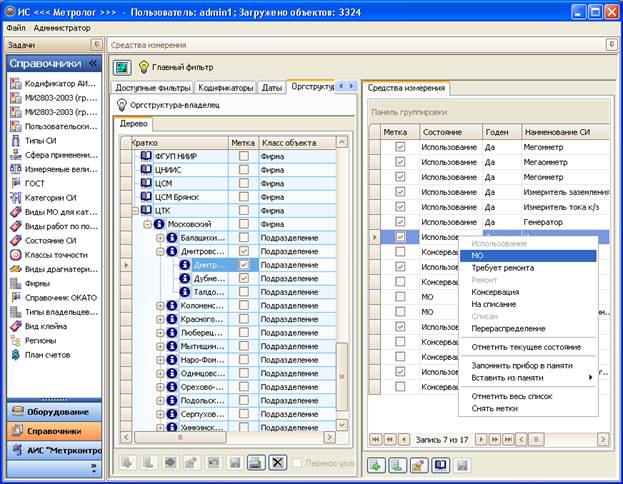The height and width of the screenshot is (484, 623).
Task: Click the lightbulb icon next to Оргструктура-владелец
Action: 122,104
